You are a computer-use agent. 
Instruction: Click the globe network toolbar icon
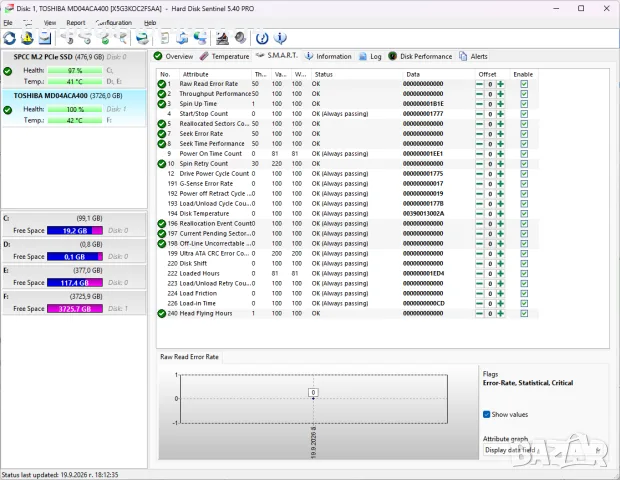point(200,38)
